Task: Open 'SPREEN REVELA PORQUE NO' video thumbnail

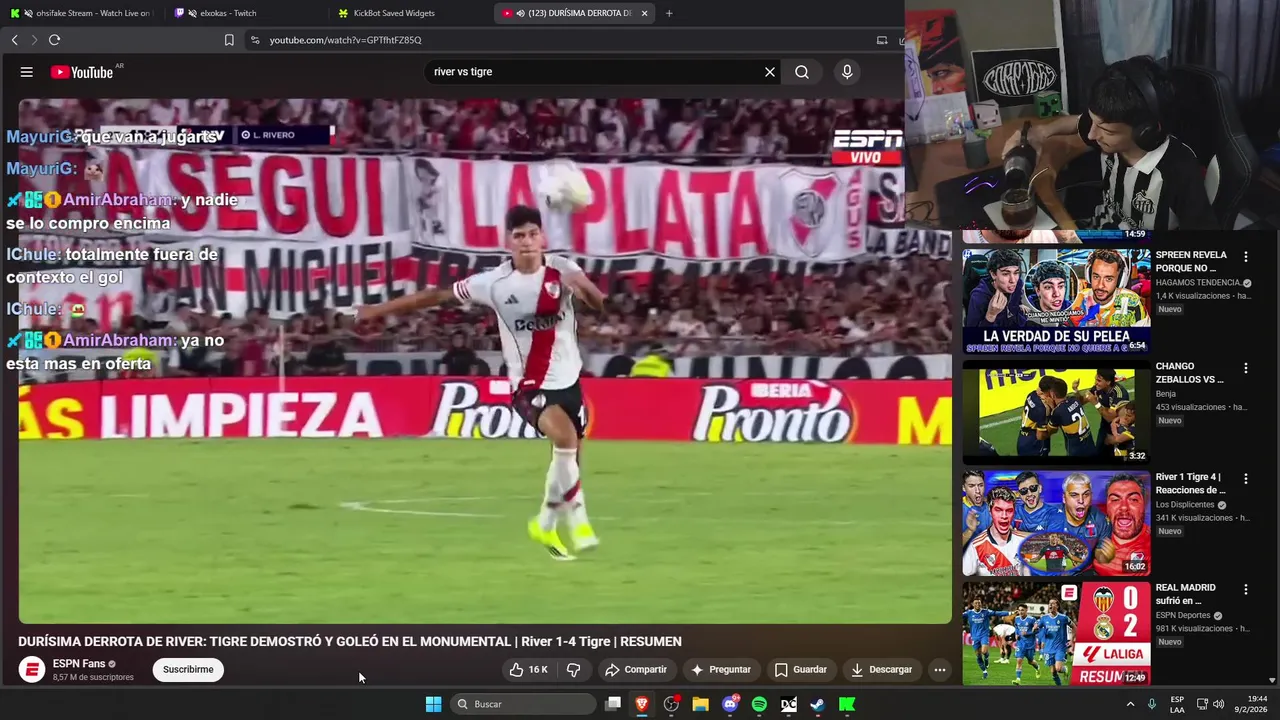Action: [1056, 301]
